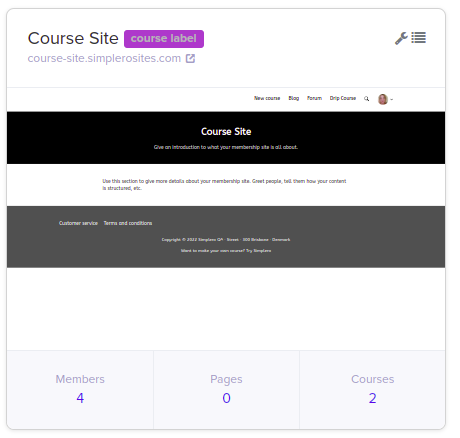Click the Terms and conditions footer link
Screen dimensions: 460x438
(x=128, y=223)
